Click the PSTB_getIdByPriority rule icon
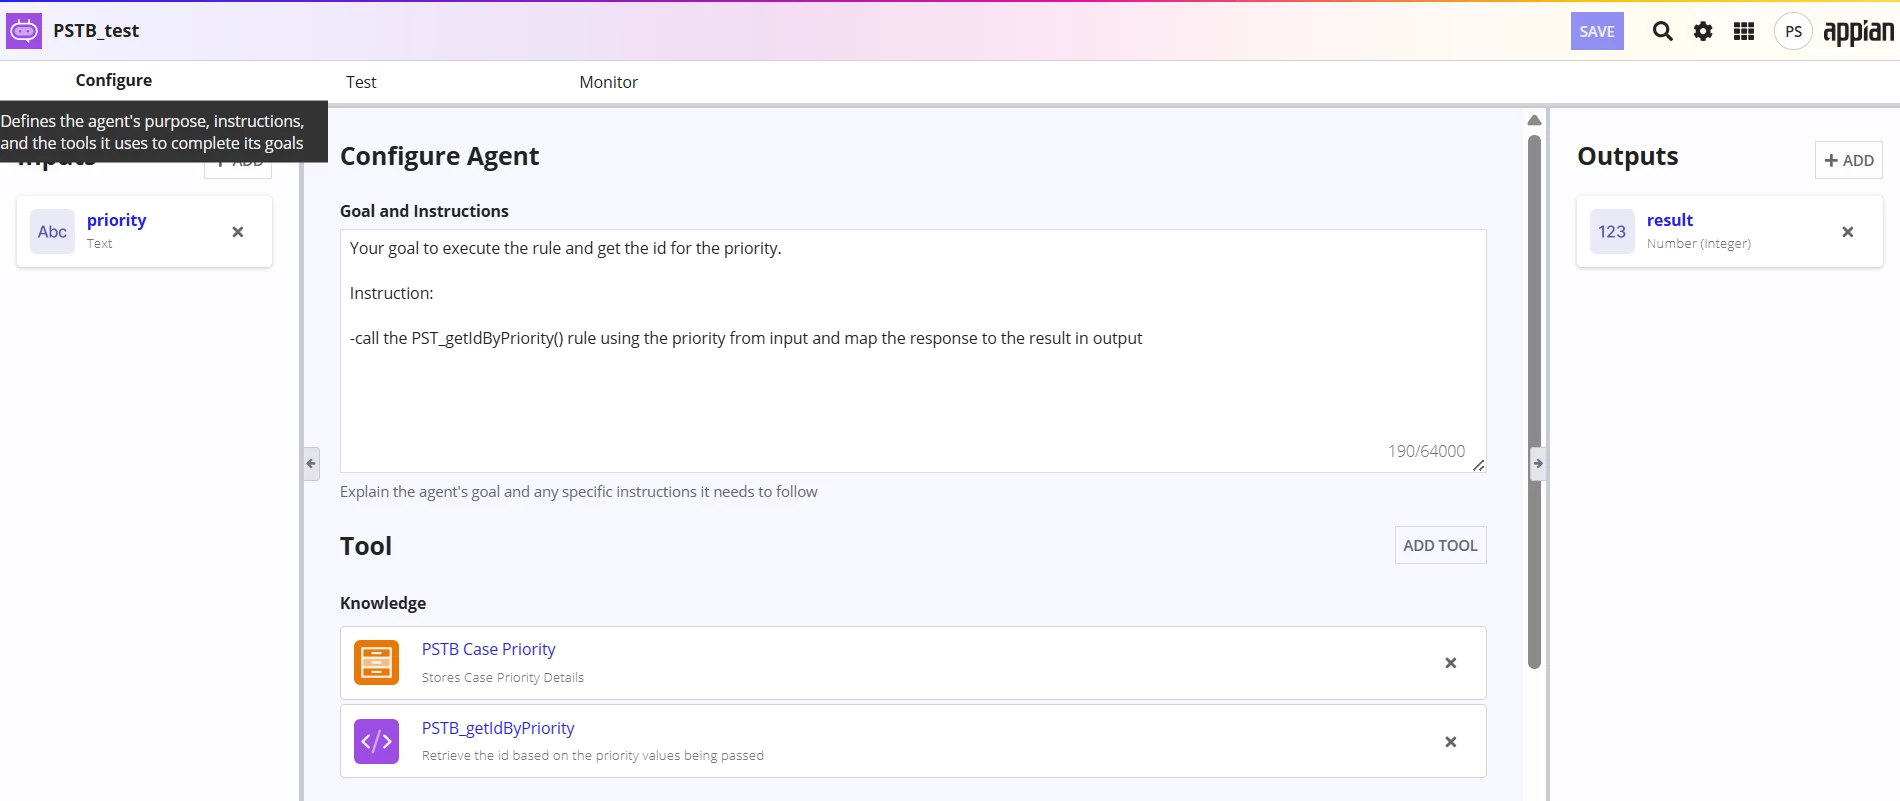This screenshot has width=1900, height=801. coord(377,742)
